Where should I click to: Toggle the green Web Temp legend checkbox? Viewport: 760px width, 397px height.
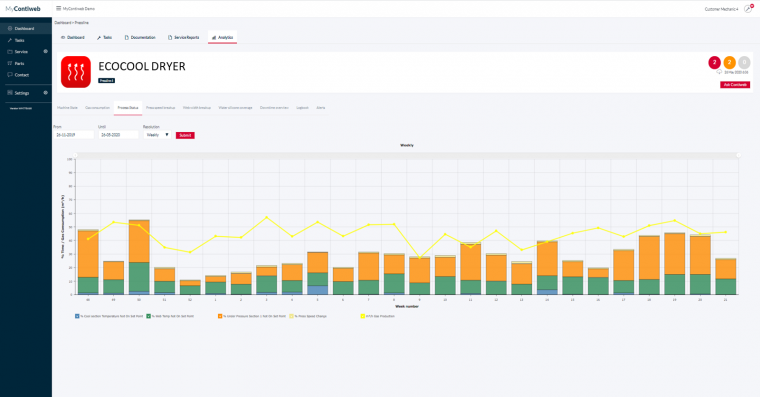[148, 316]
